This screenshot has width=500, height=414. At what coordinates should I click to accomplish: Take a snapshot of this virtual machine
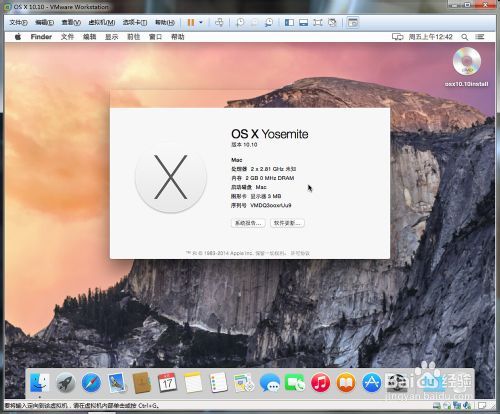click(x=240, y=22)
